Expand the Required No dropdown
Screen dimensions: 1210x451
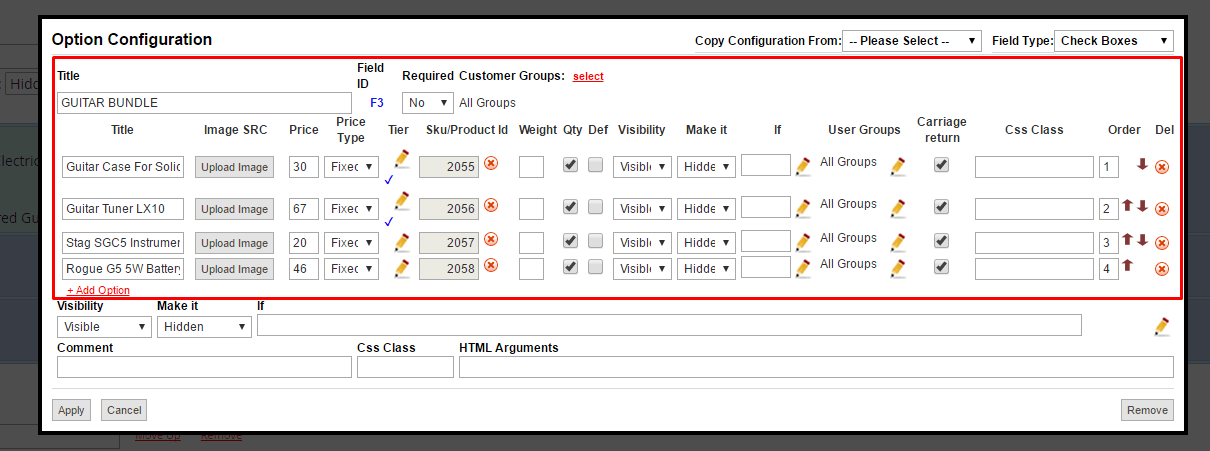(x=427, y=102)
